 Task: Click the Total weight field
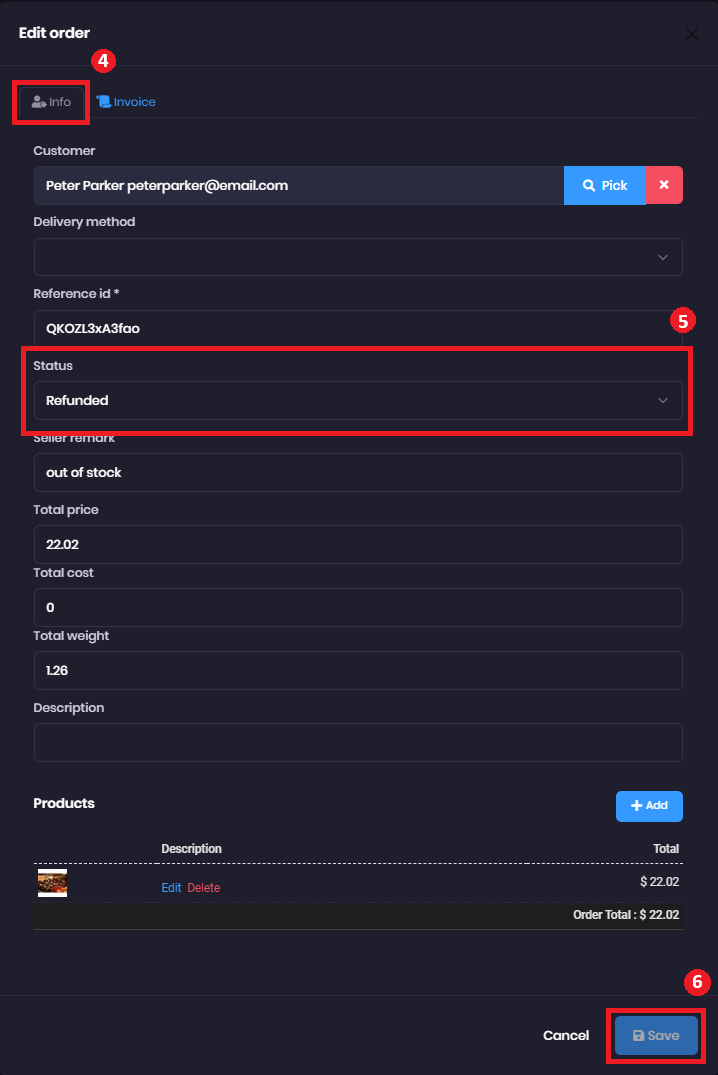click(x=358, y=671)
